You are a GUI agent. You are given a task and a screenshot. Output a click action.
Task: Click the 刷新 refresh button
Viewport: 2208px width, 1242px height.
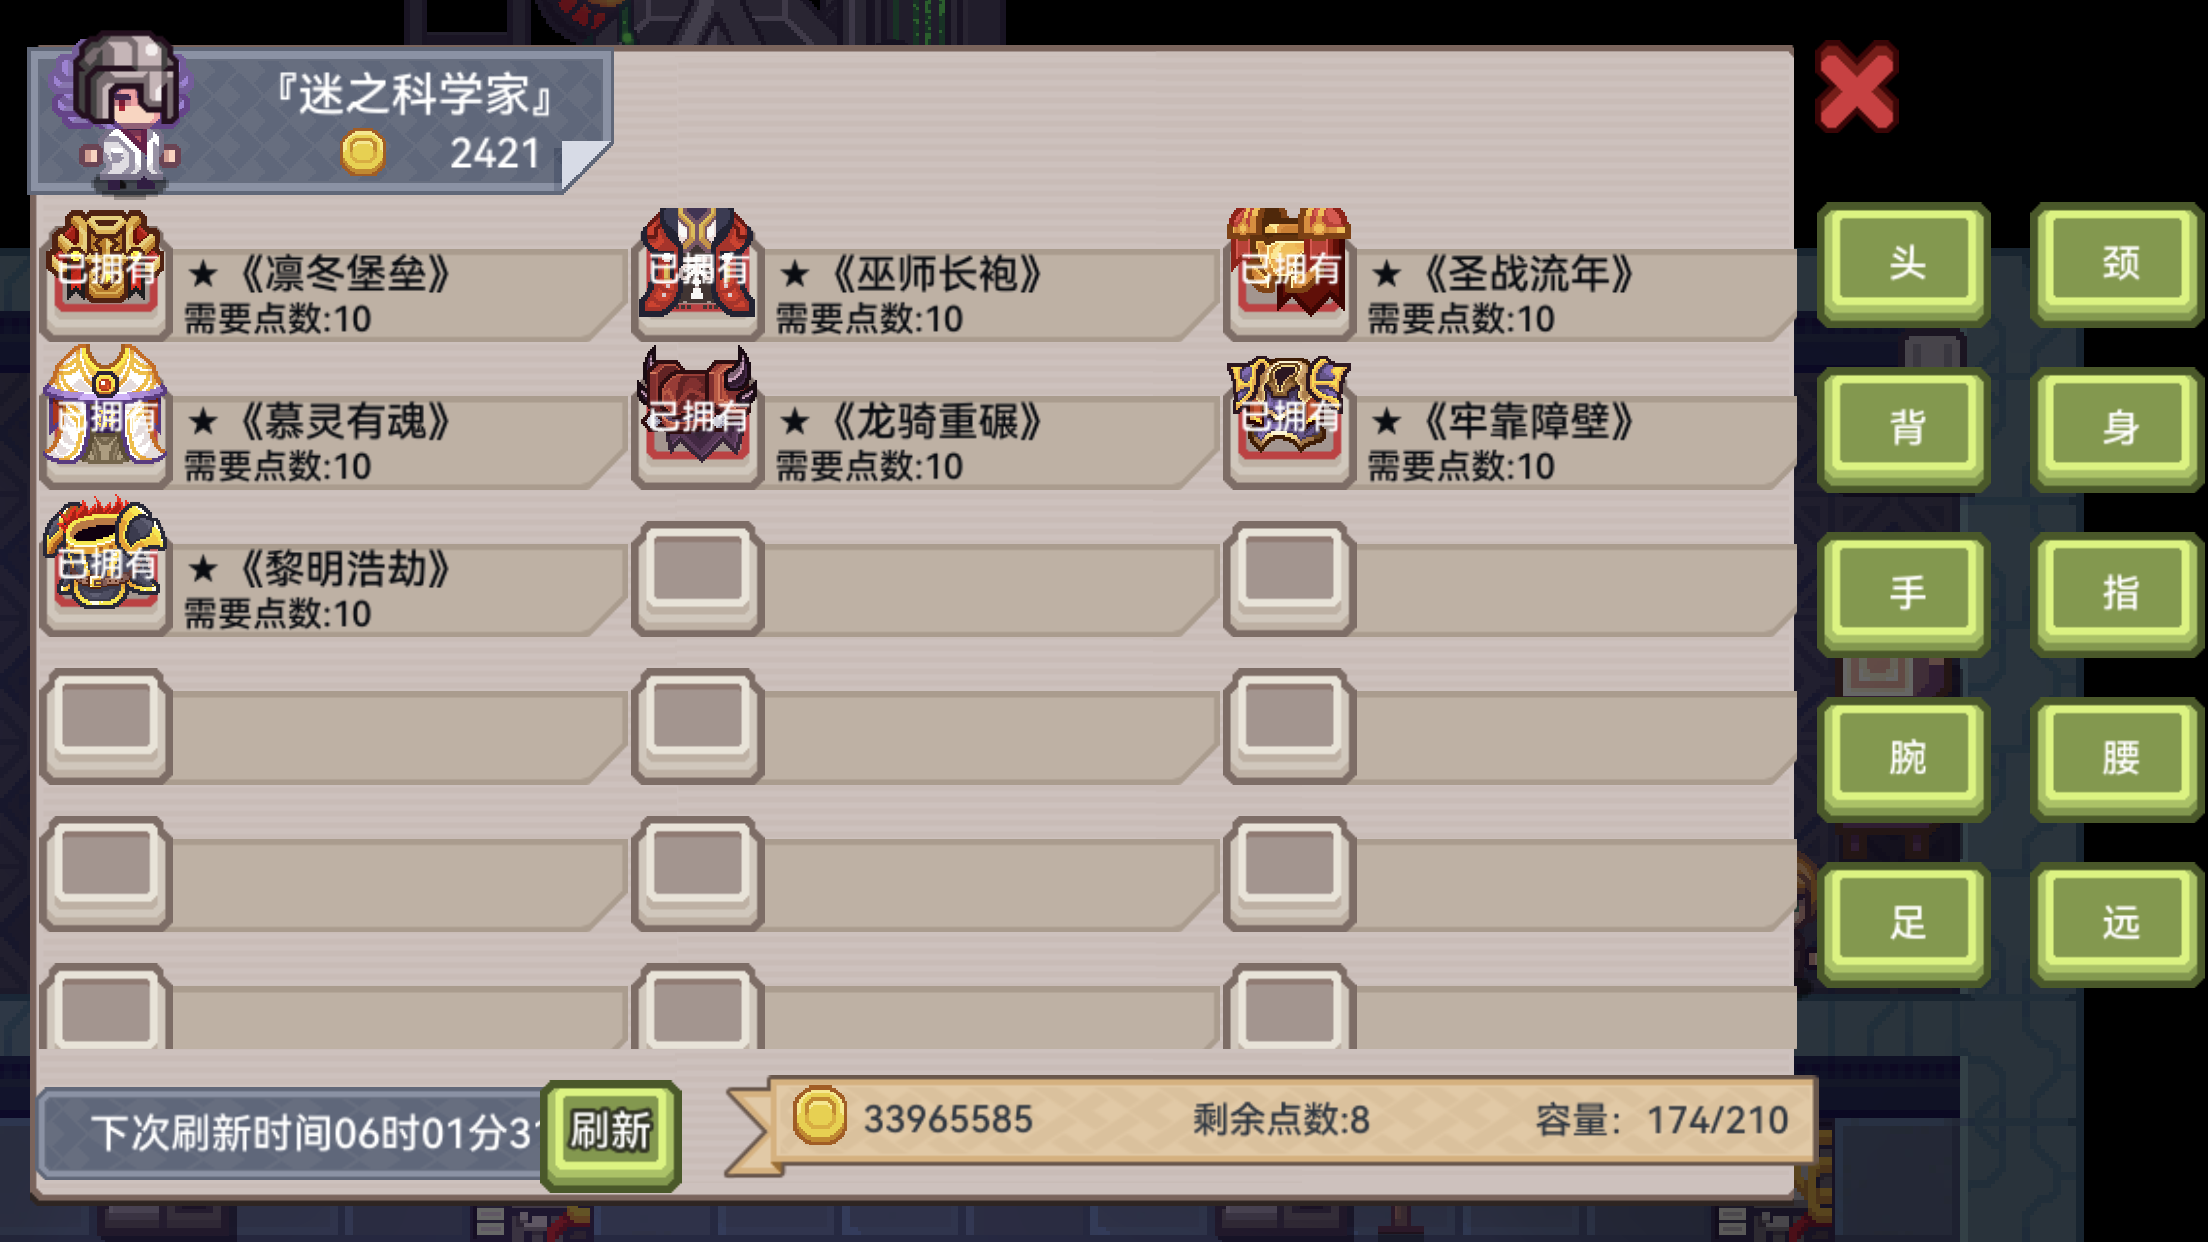(610, 1134)
